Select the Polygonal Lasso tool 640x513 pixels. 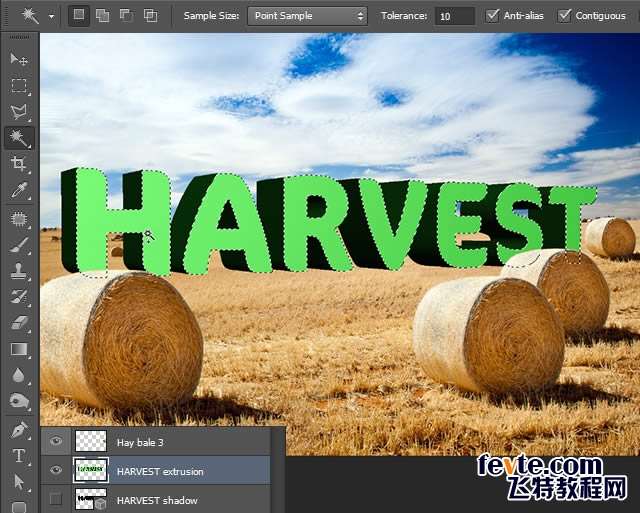pos(19,112)
